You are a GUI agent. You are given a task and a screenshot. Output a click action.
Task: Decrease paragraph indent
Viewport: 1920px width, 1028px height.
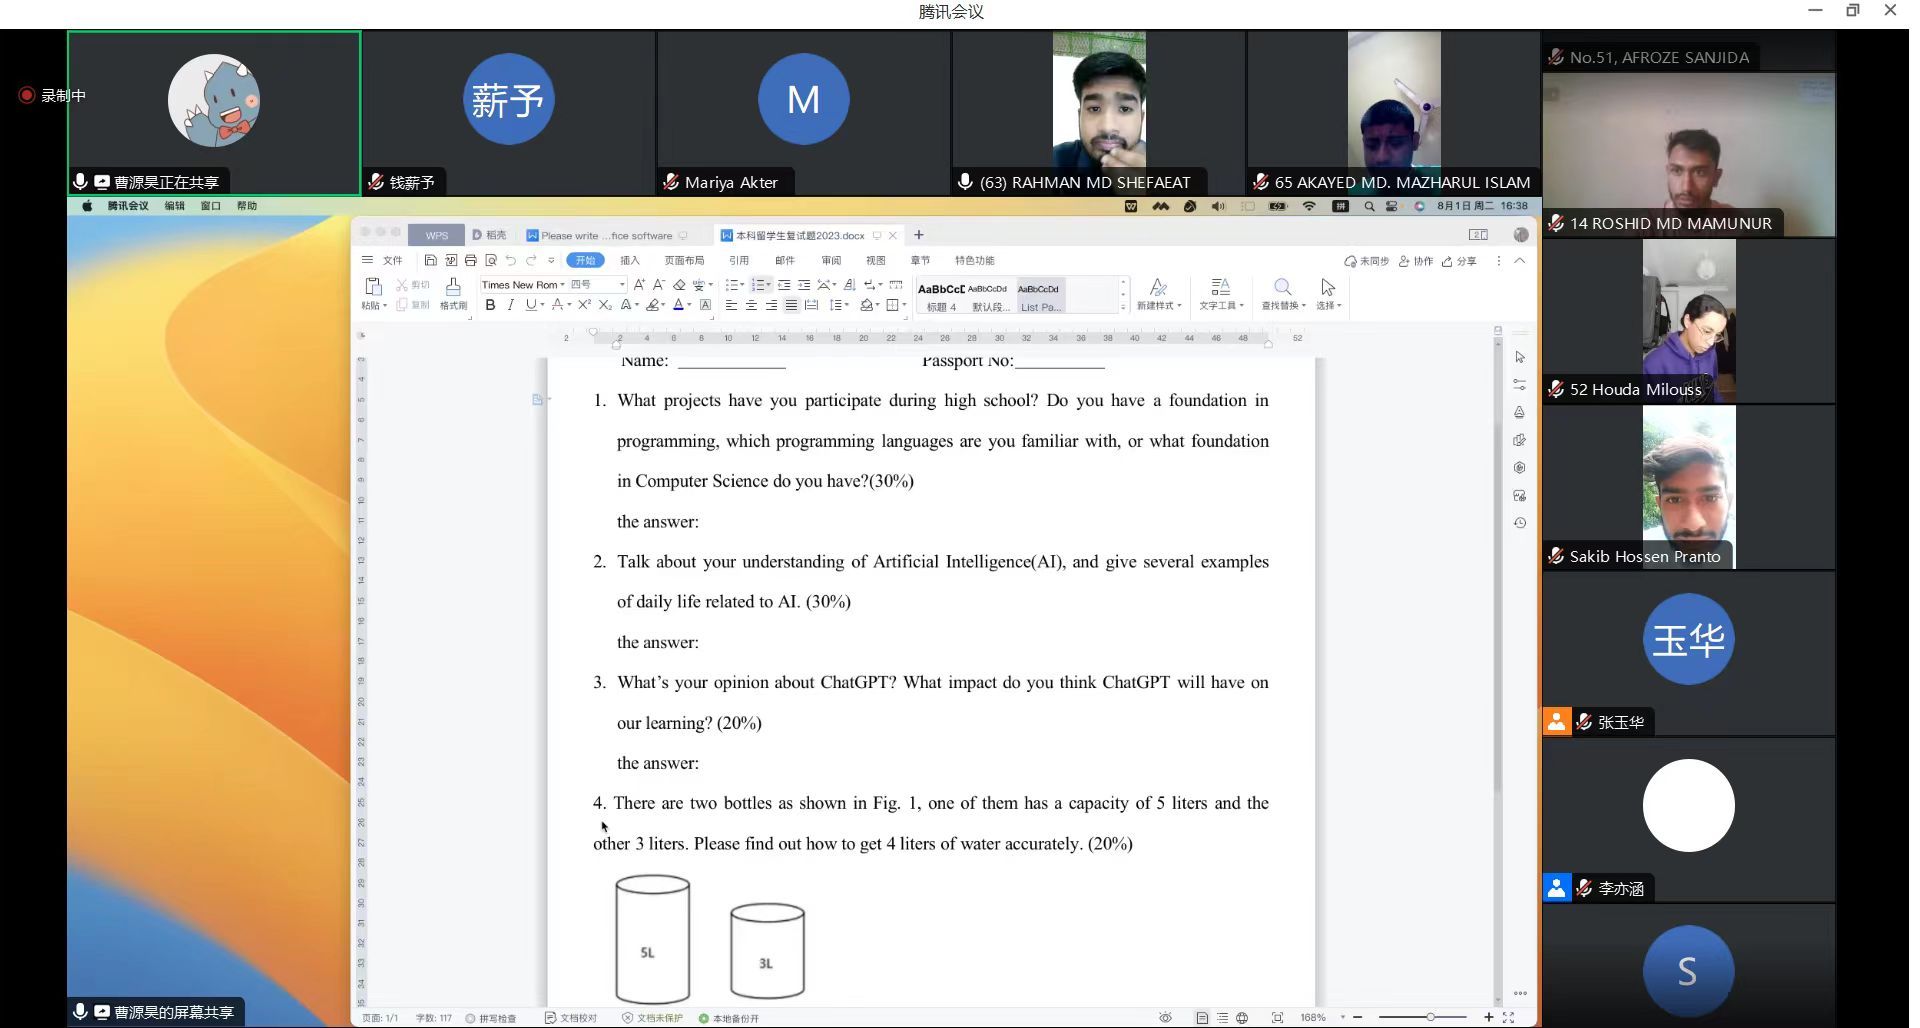click(784, 285)
